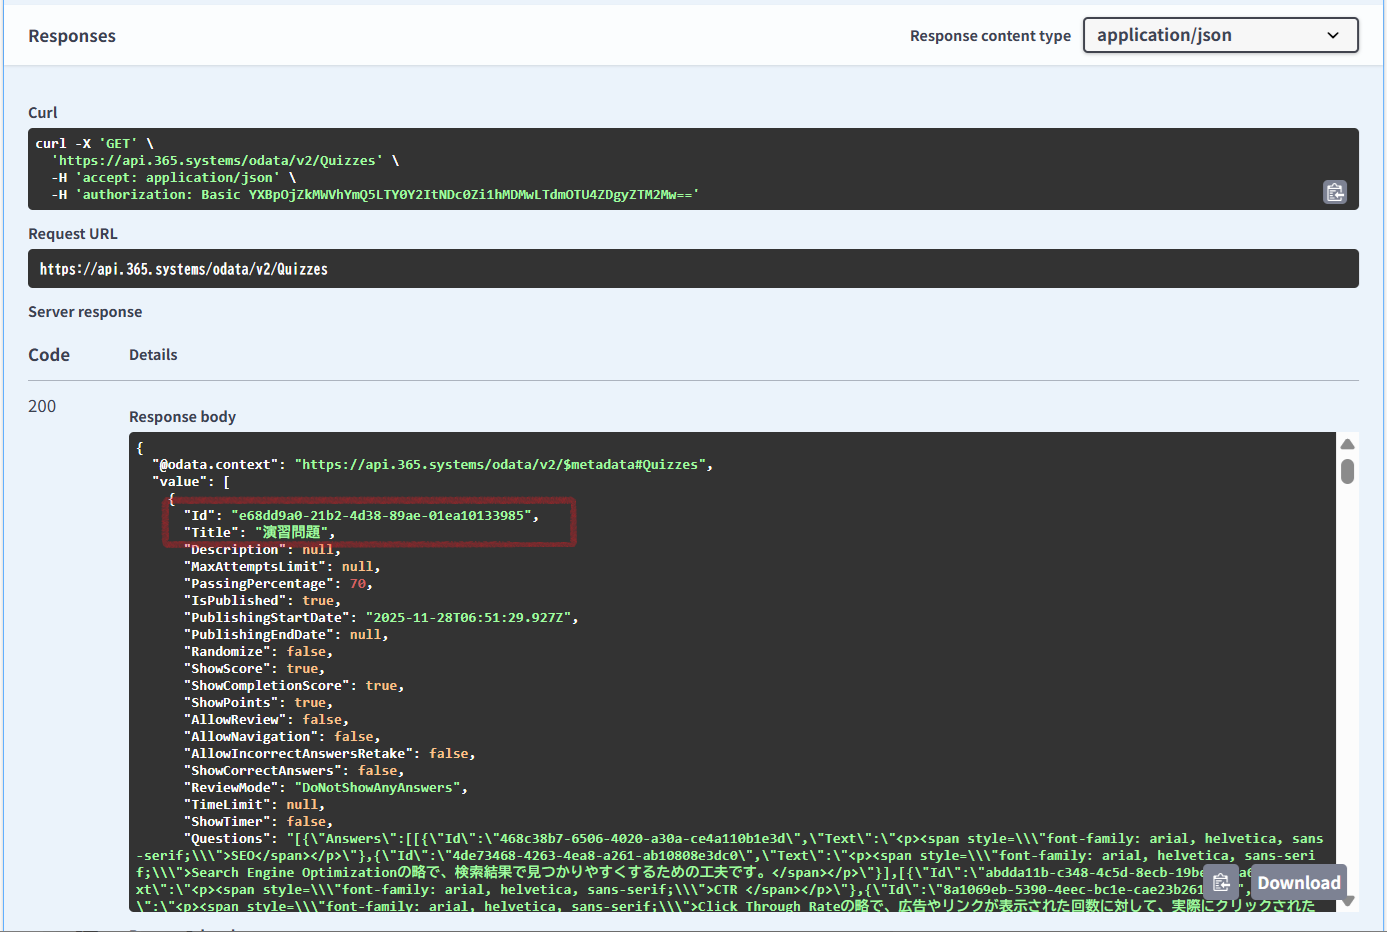Click the "Responses" heading
Viewport: 1387px width, 932px height.
(x=72, y=36)
